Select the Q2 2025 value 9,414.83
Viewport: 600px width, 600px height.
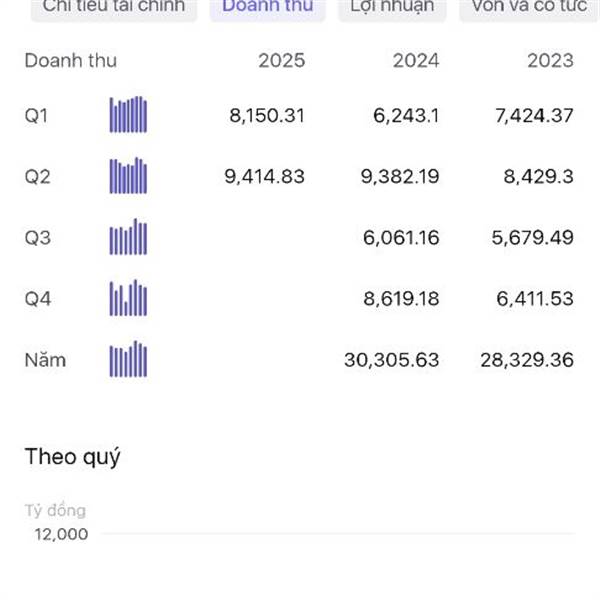[265, 177]
